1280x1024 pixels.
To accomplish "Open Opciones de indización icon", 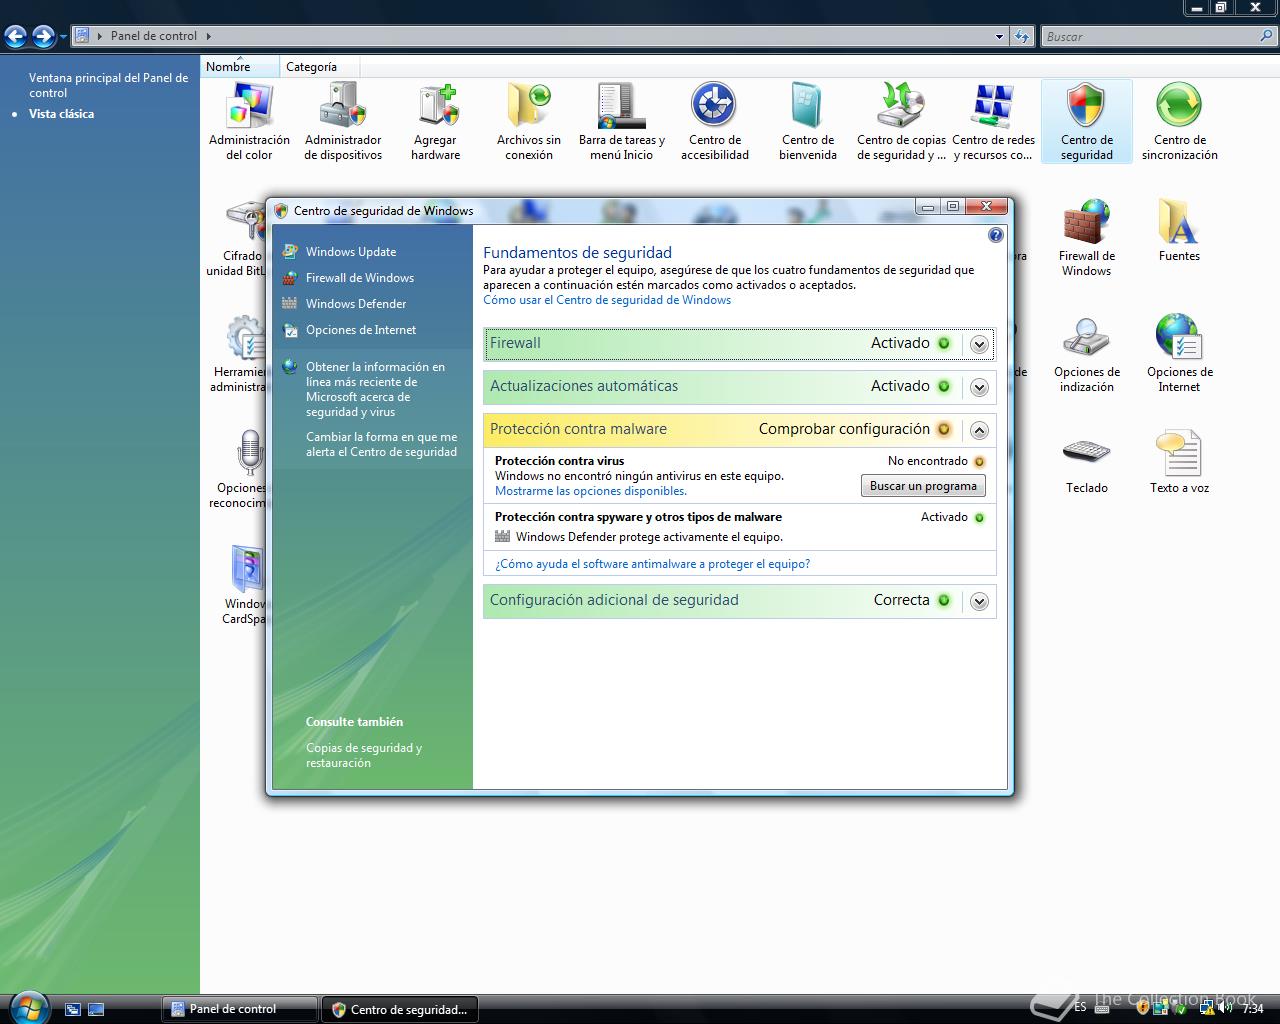I will [1086, 353].
